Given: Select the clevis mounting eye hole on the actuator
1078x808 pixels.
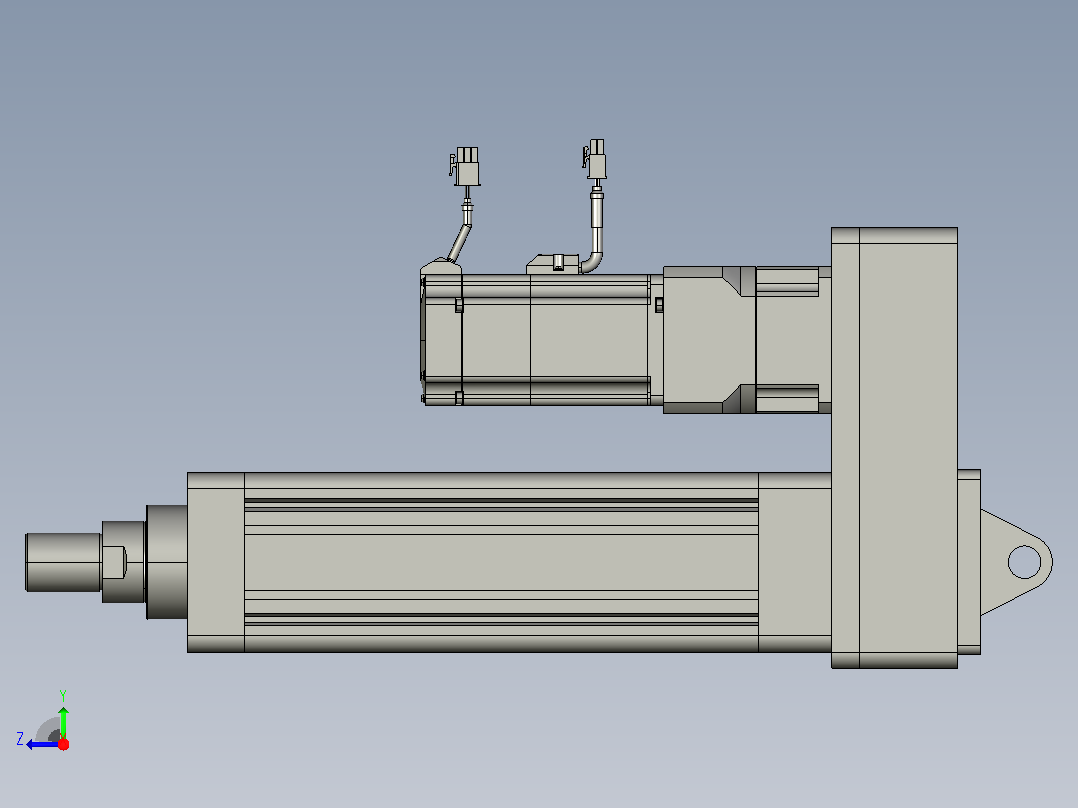Looking at the screenshot, I should [1024, 562].
